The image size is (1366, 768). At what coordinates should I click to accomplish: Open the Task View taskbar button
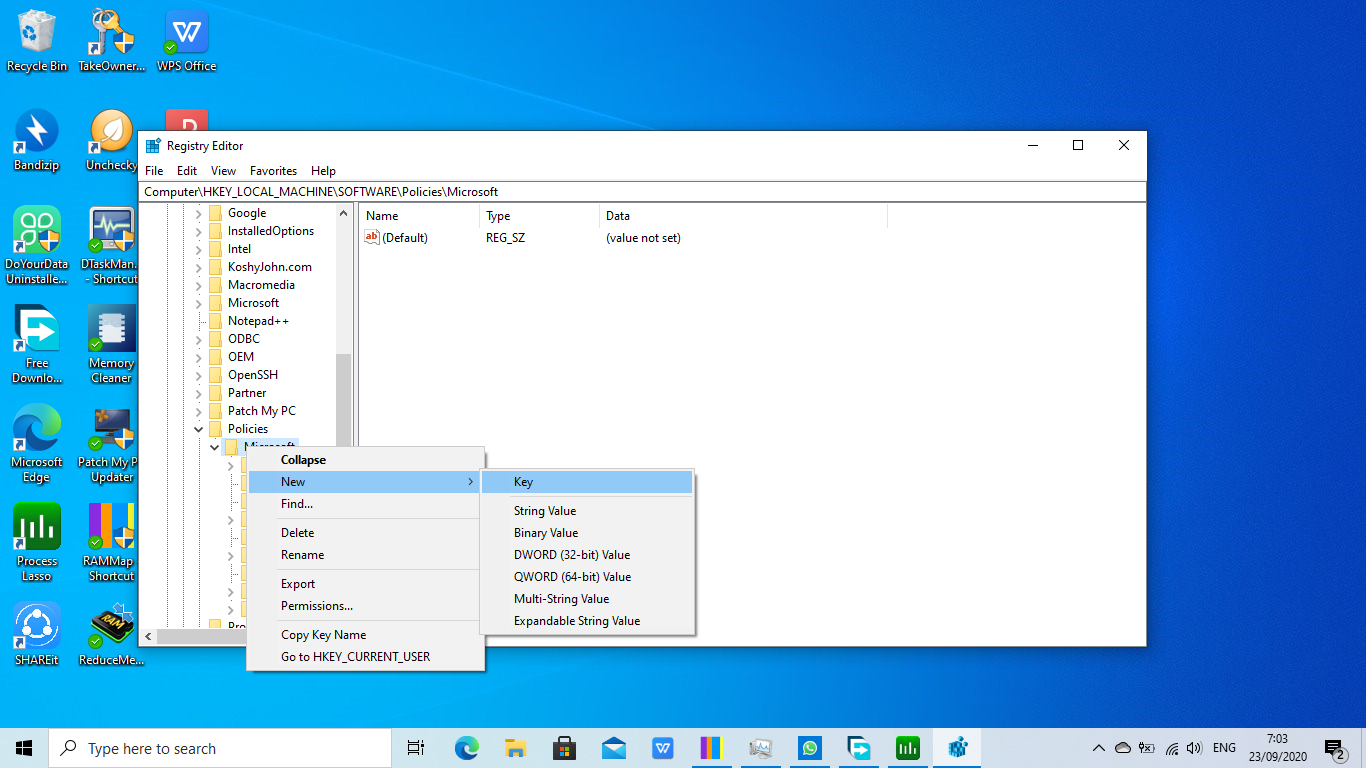click(x=416, y=748)
